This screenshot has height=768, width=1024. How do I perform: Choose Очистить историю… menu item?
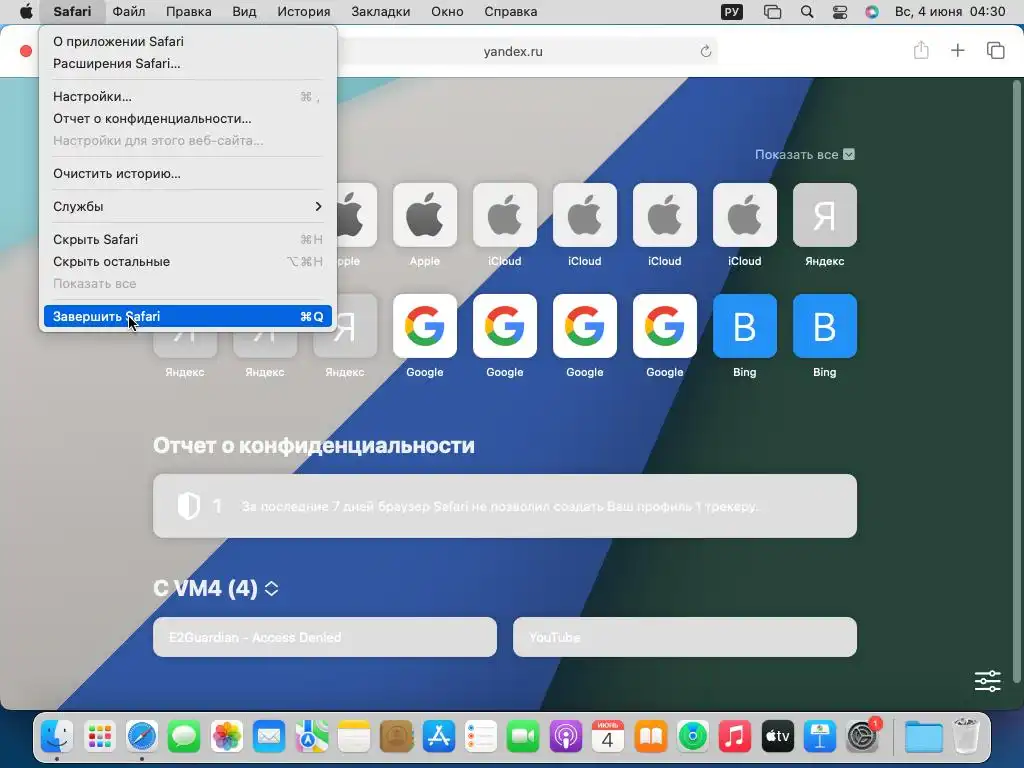click(188, 174)
